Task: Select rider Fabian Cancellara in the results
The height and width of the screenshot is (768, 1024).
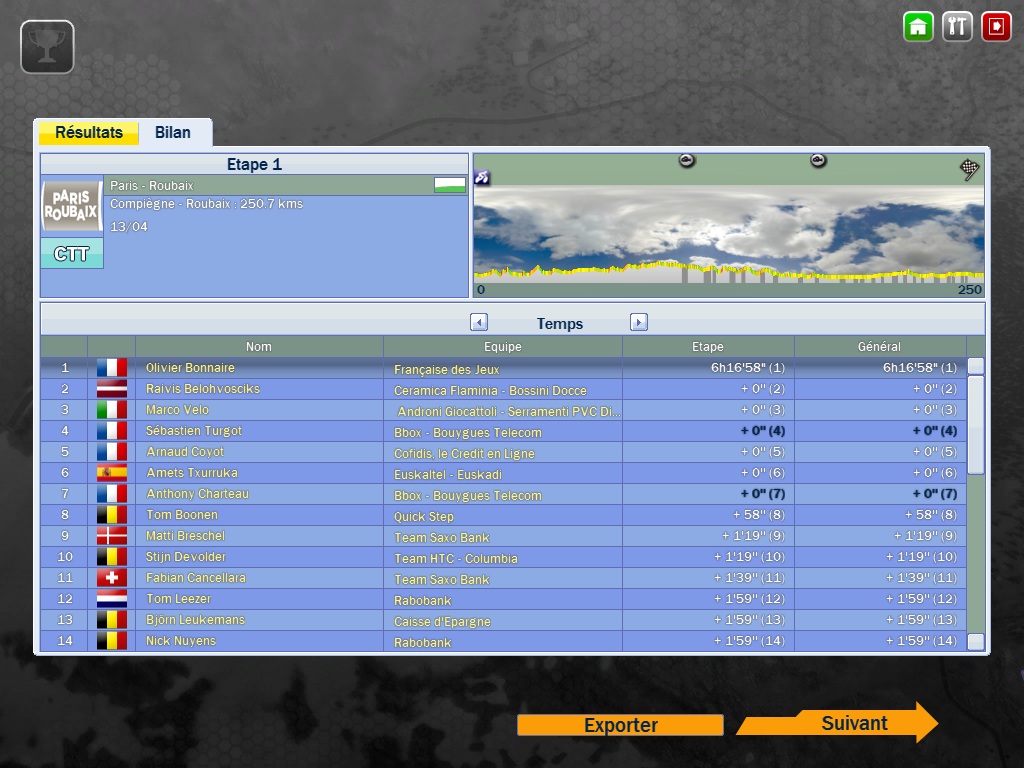Action: (x=195, y=578)
